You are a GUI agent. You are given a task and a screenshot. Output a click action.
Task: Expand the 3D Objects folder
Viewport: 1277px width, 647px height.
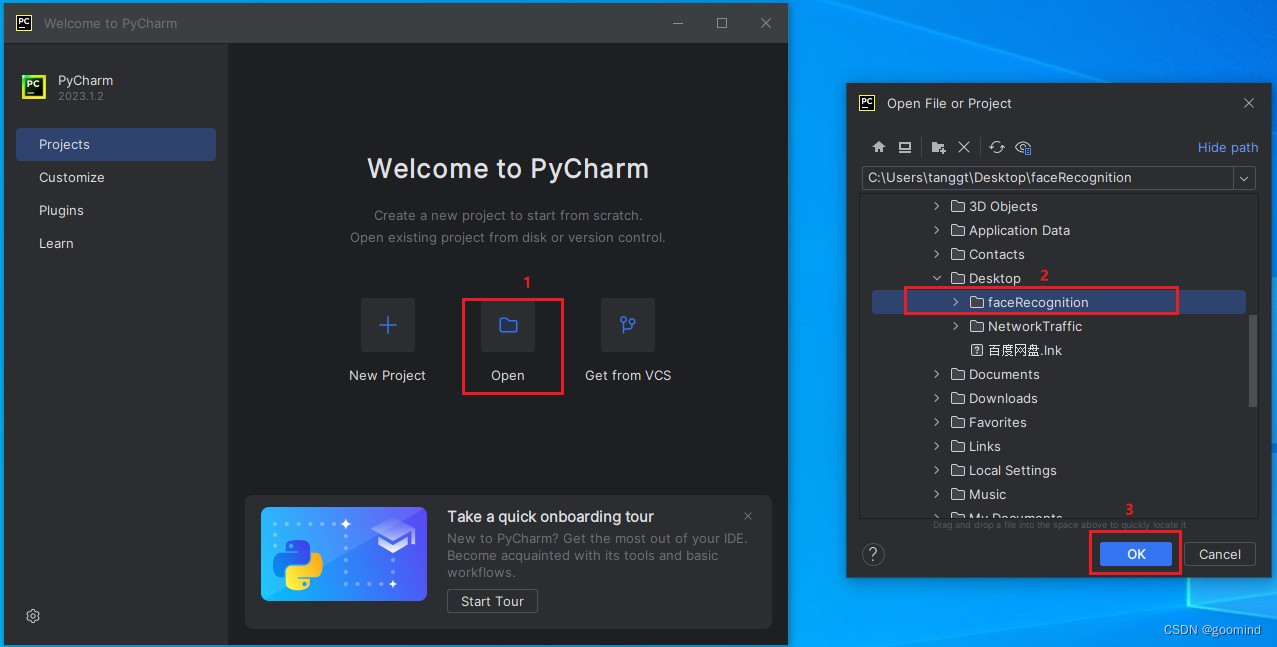[x=937, y=206]
